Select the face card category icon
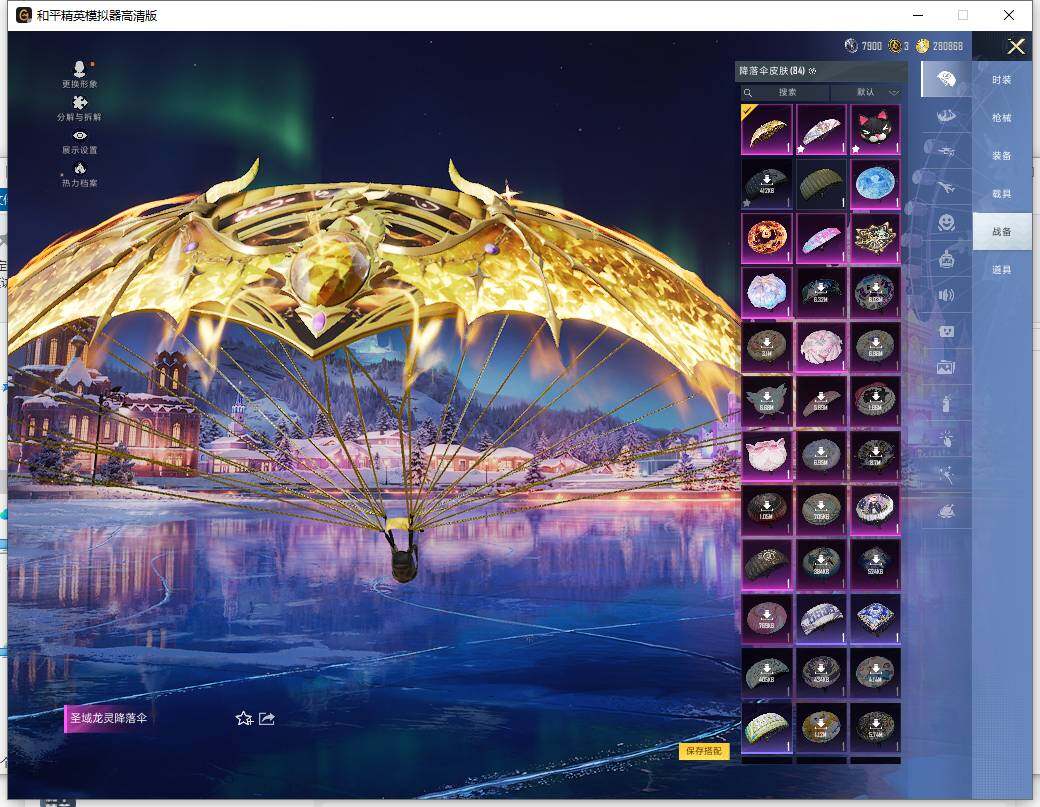The width and height of the screenshot is (1040, 807). [946, 330]
